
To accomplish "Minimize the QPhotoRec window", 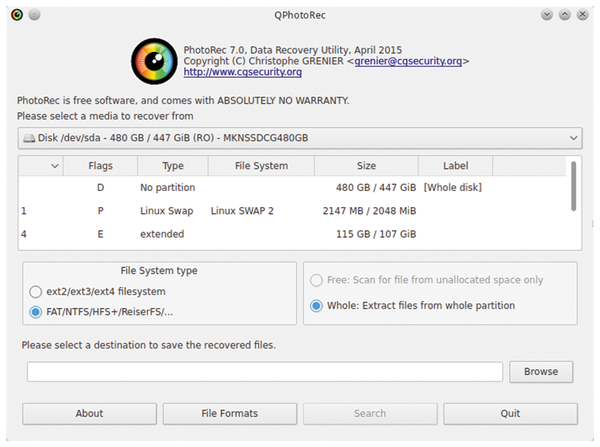I will (547, 15).
